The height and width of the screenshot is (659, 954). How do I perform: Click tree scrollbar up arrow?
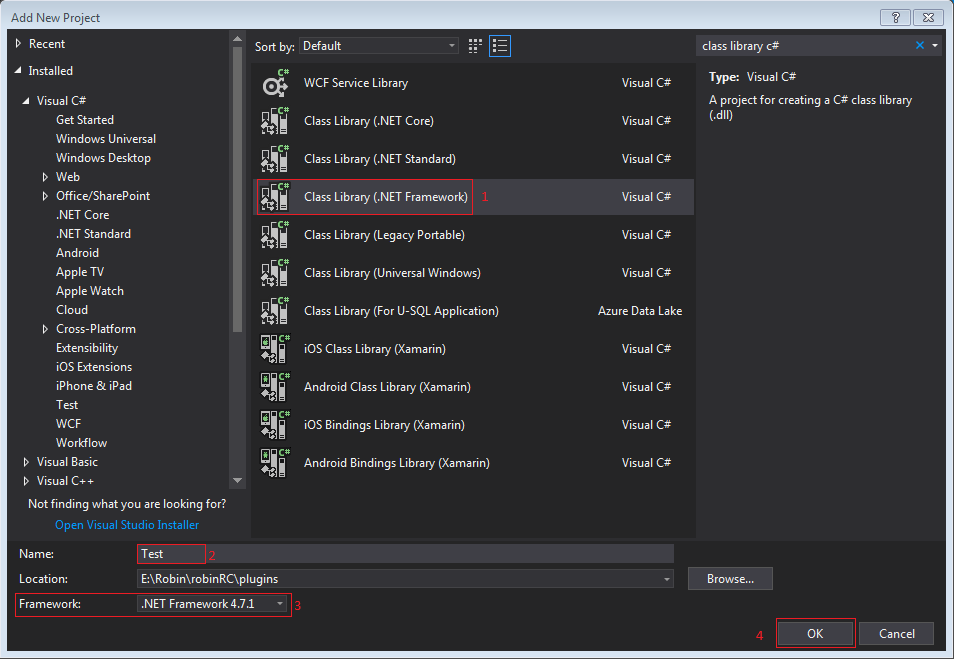pos(237,40)
